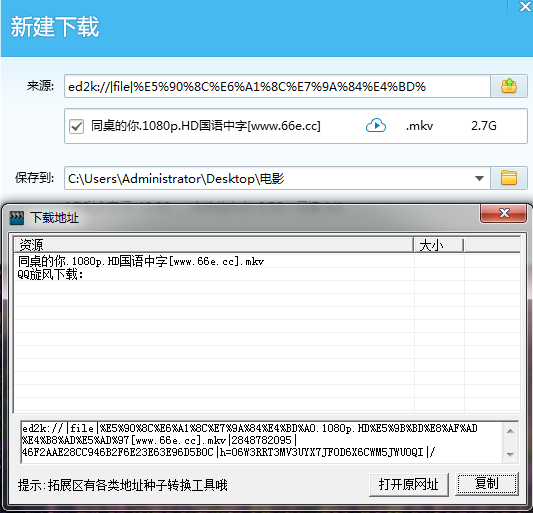Open the yellow folder browse icon
Viewport: 533px width, 513px height.
click(509, 178)
